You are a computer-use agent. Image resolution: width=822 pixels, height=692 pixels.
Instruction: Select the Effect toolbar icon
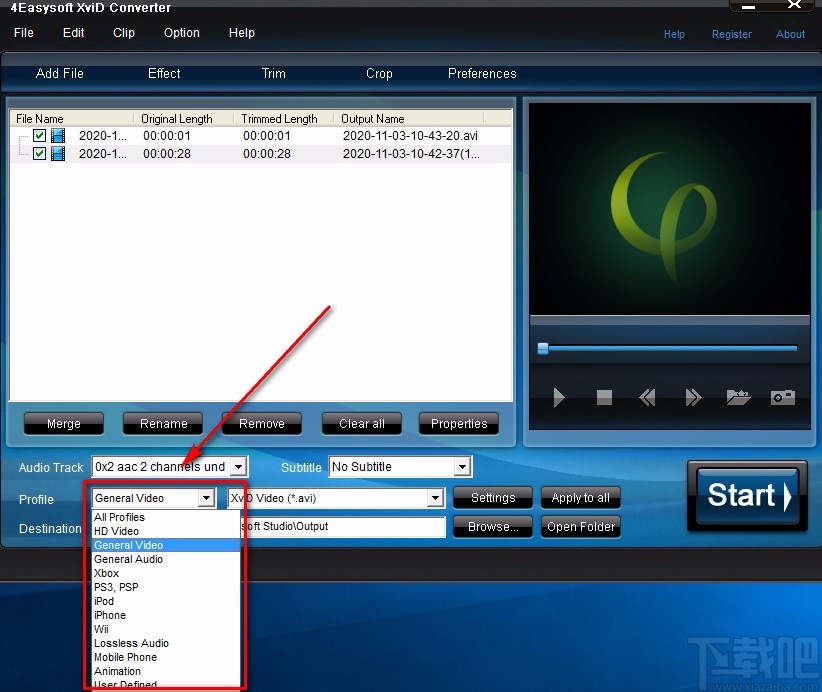163,73
